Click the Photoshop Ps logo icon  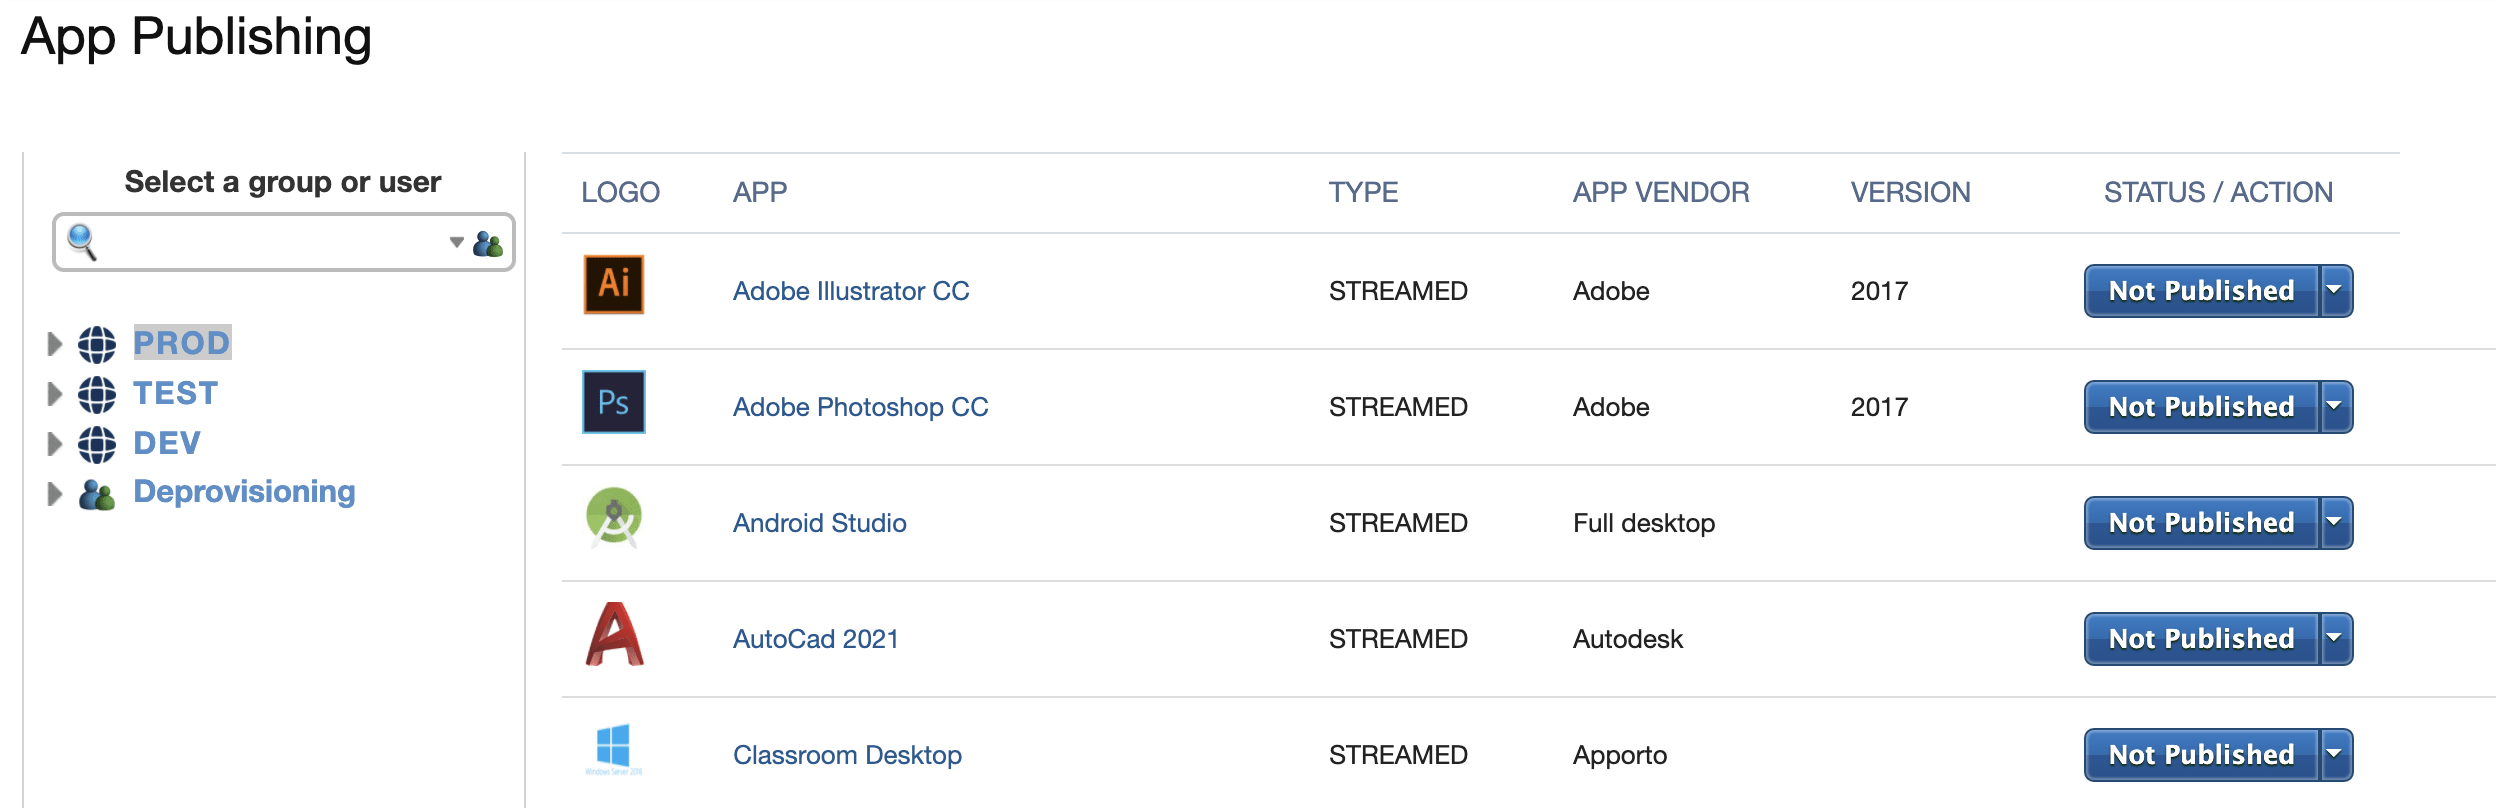pos(613,402)
